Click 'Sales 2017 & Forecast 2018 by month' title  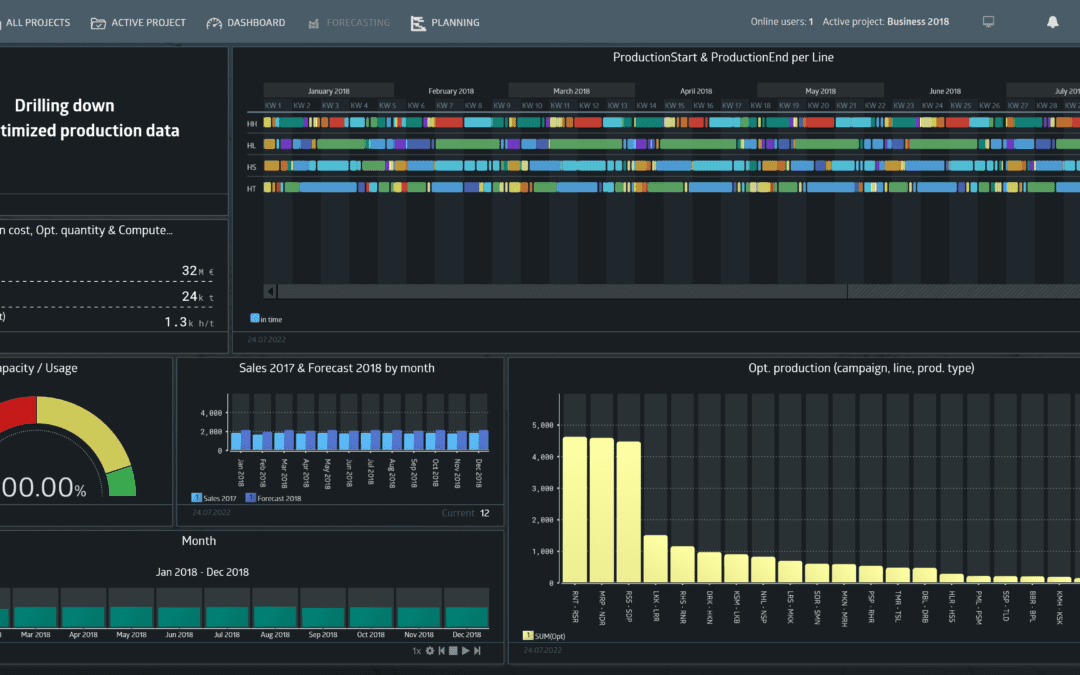[x=337, y=368]
